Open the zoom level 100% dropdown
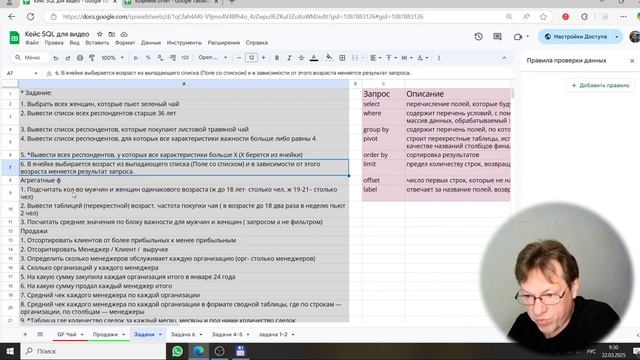 pos(112,58)
